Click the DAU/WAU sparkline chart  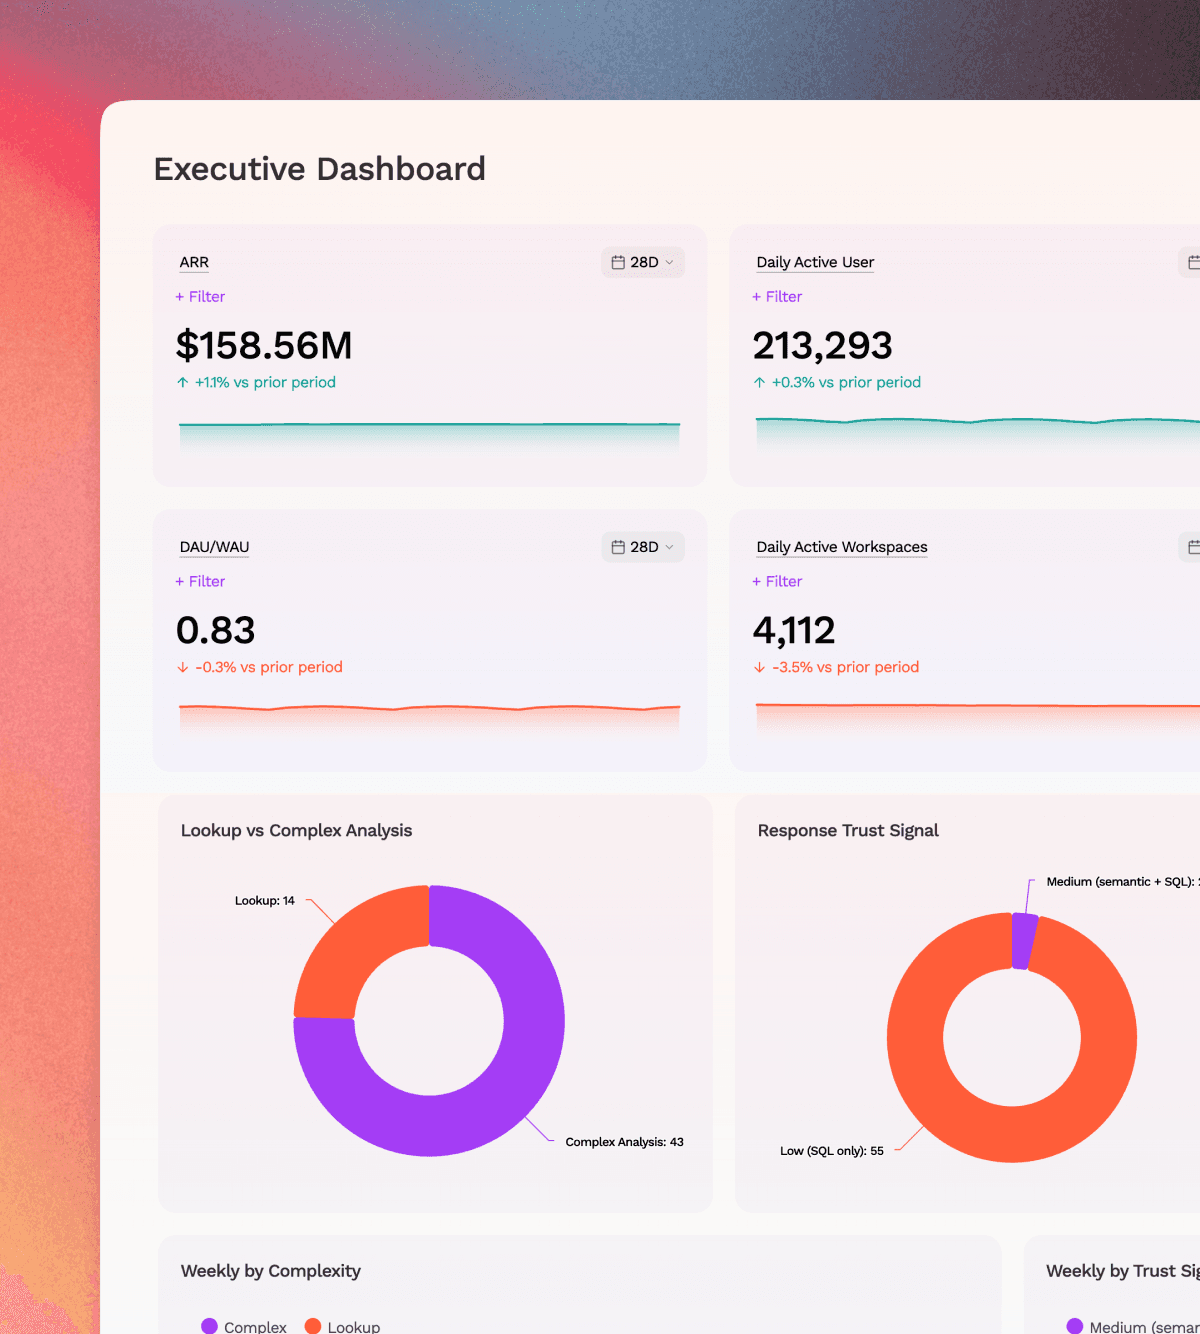(429, 721)
